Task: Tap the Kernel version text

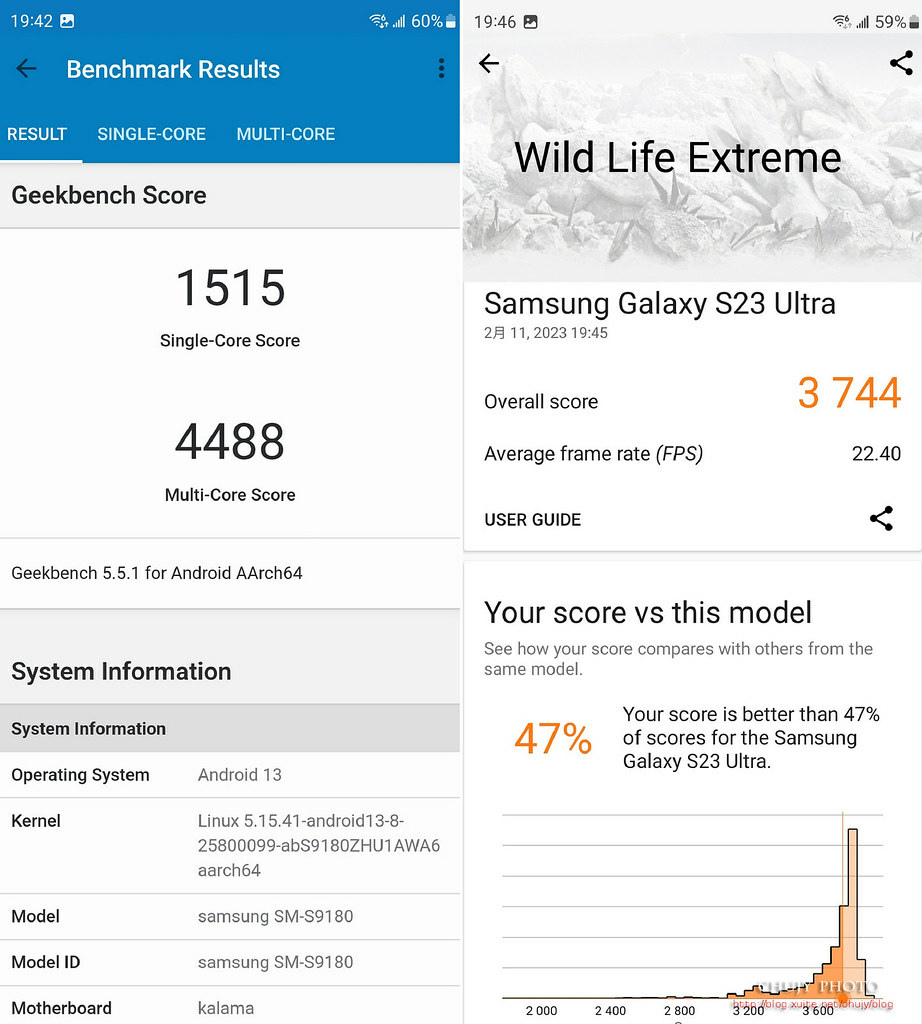Action: 319,845
